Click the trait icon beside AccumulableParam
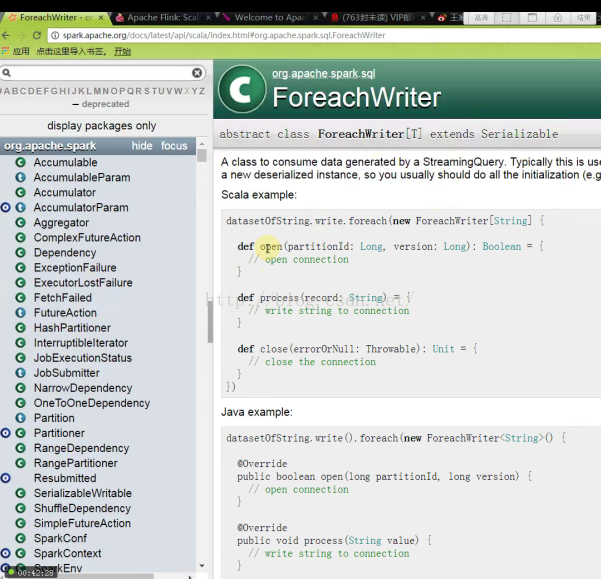Image resolution: width=601 pixels, height=579 pixels. 20,177
